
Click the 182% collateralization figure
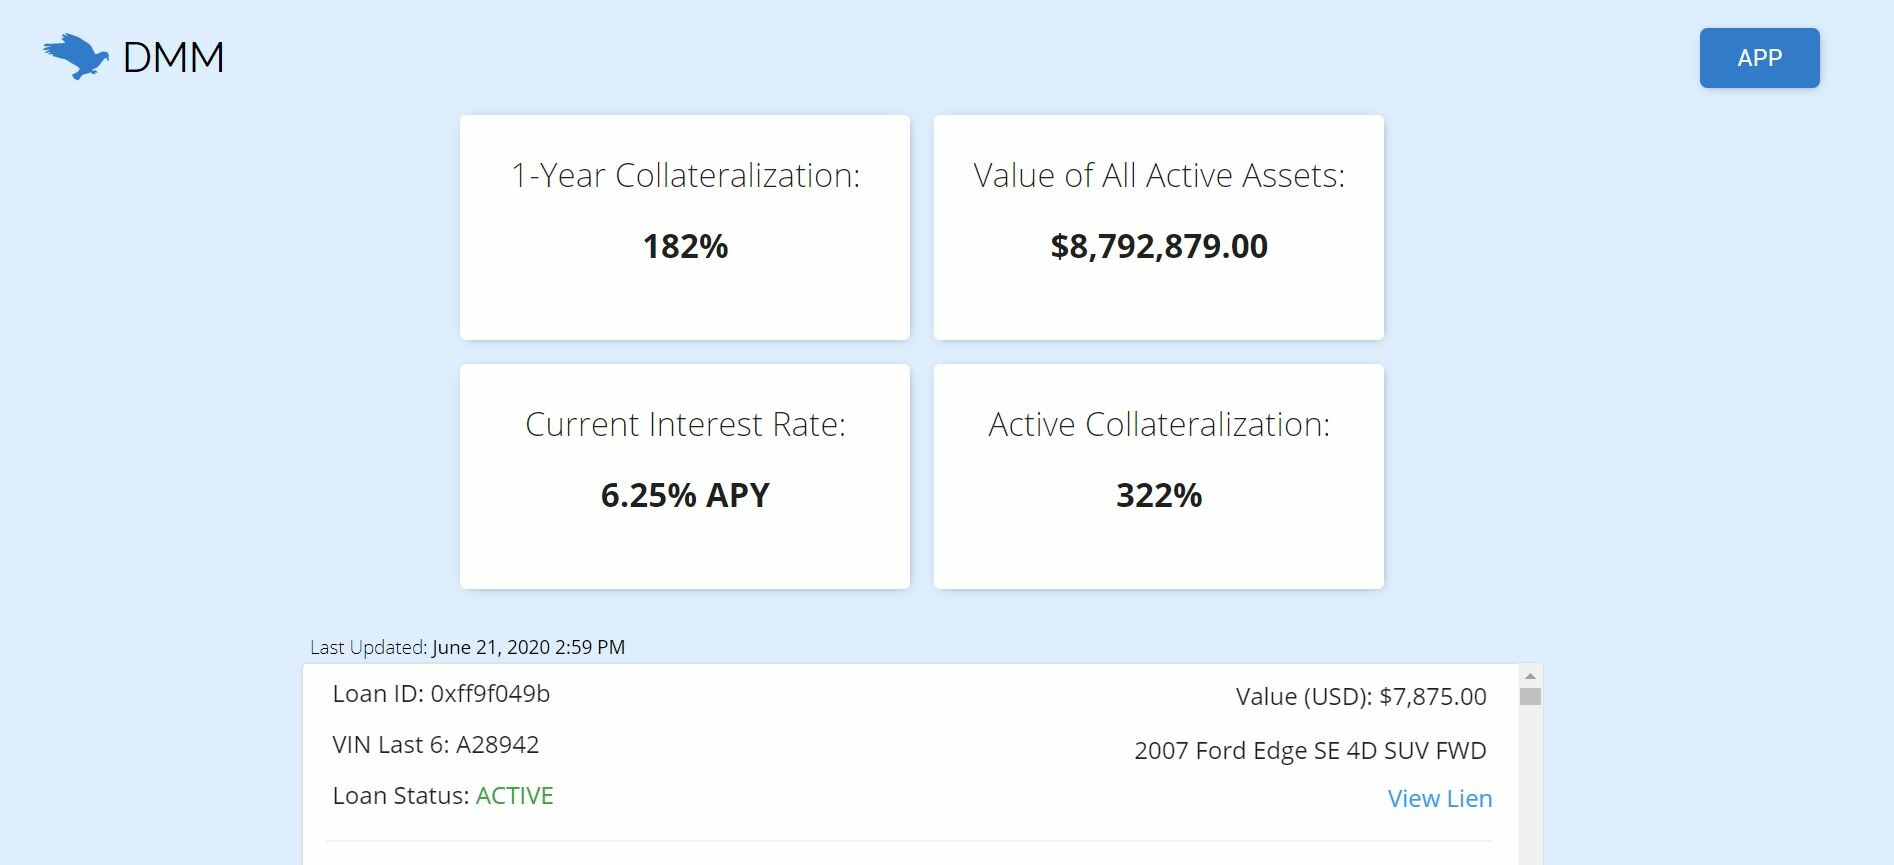click(685, 247)
